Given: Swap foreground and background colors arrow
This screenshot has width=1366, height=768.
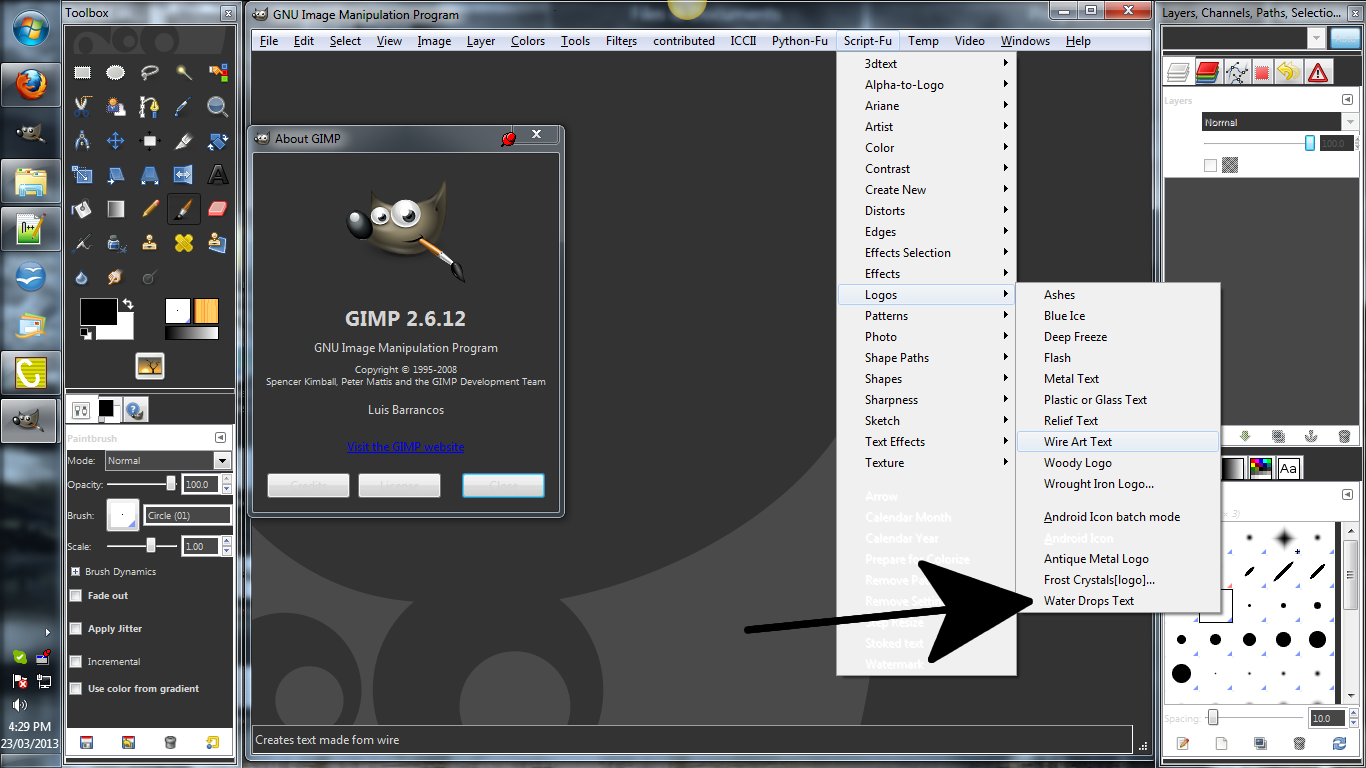Looking at the screenshot, I should [x=127, y=304].
